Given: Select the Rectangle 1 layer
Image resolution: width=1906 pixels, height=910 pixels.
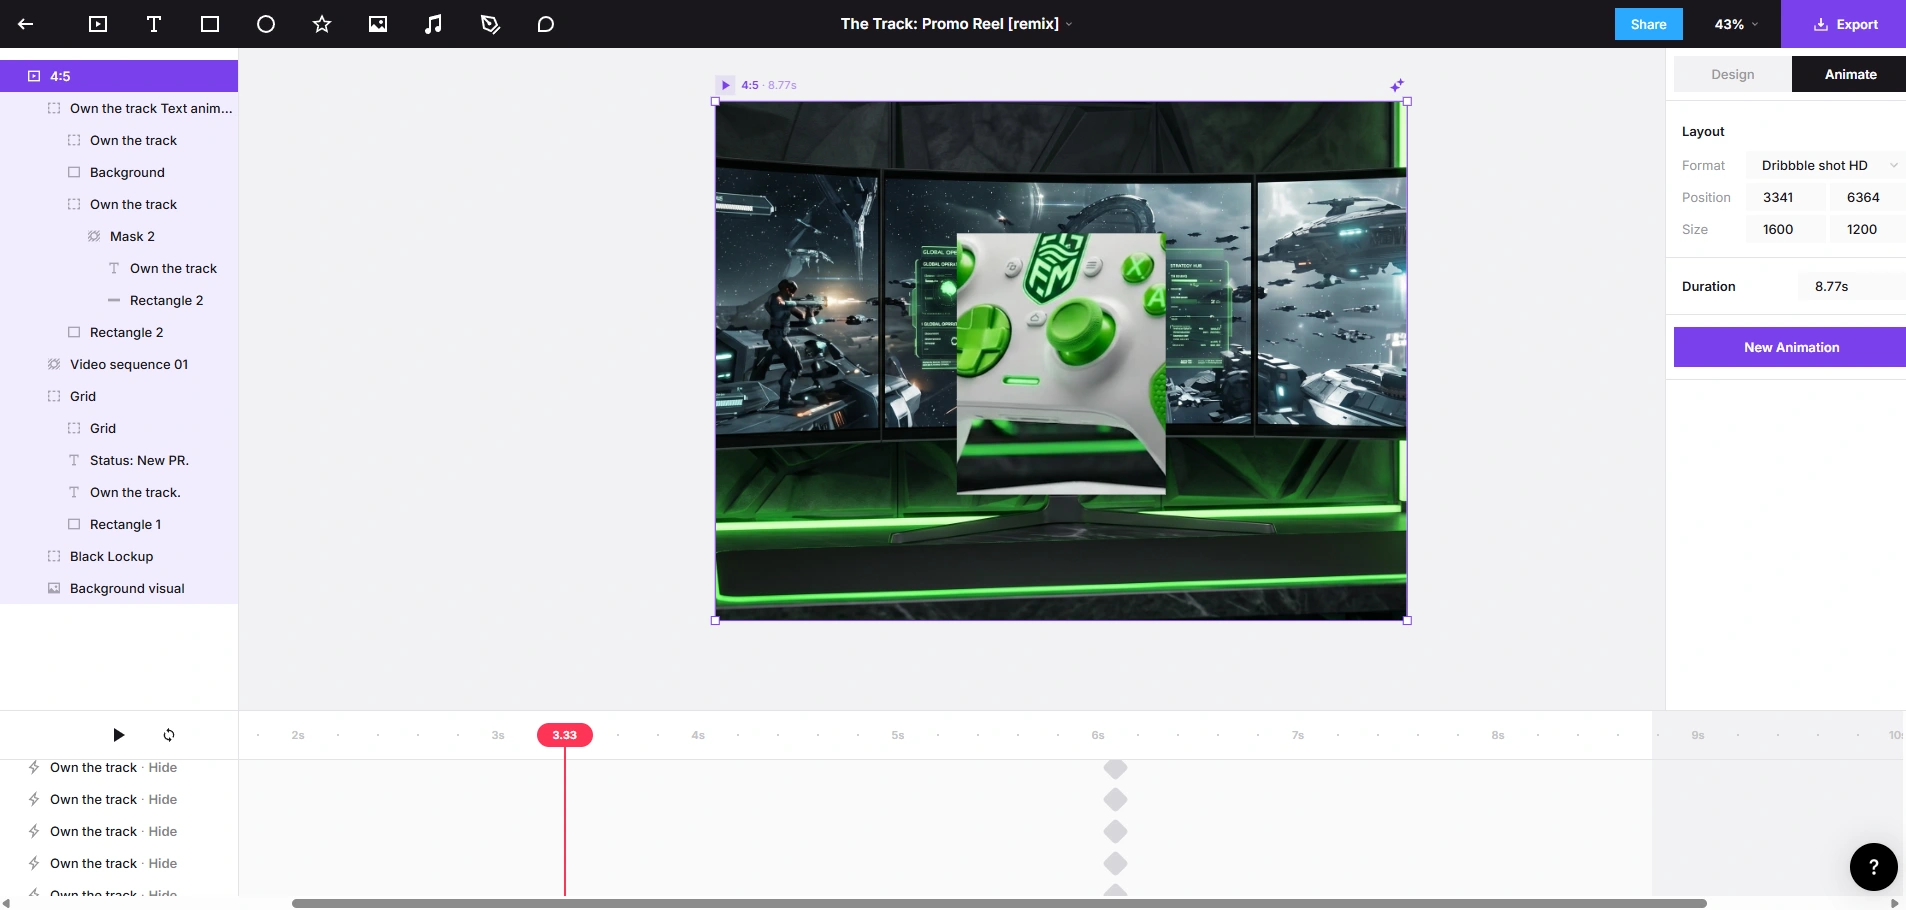Looking at the screenshot, I should 119,524.
